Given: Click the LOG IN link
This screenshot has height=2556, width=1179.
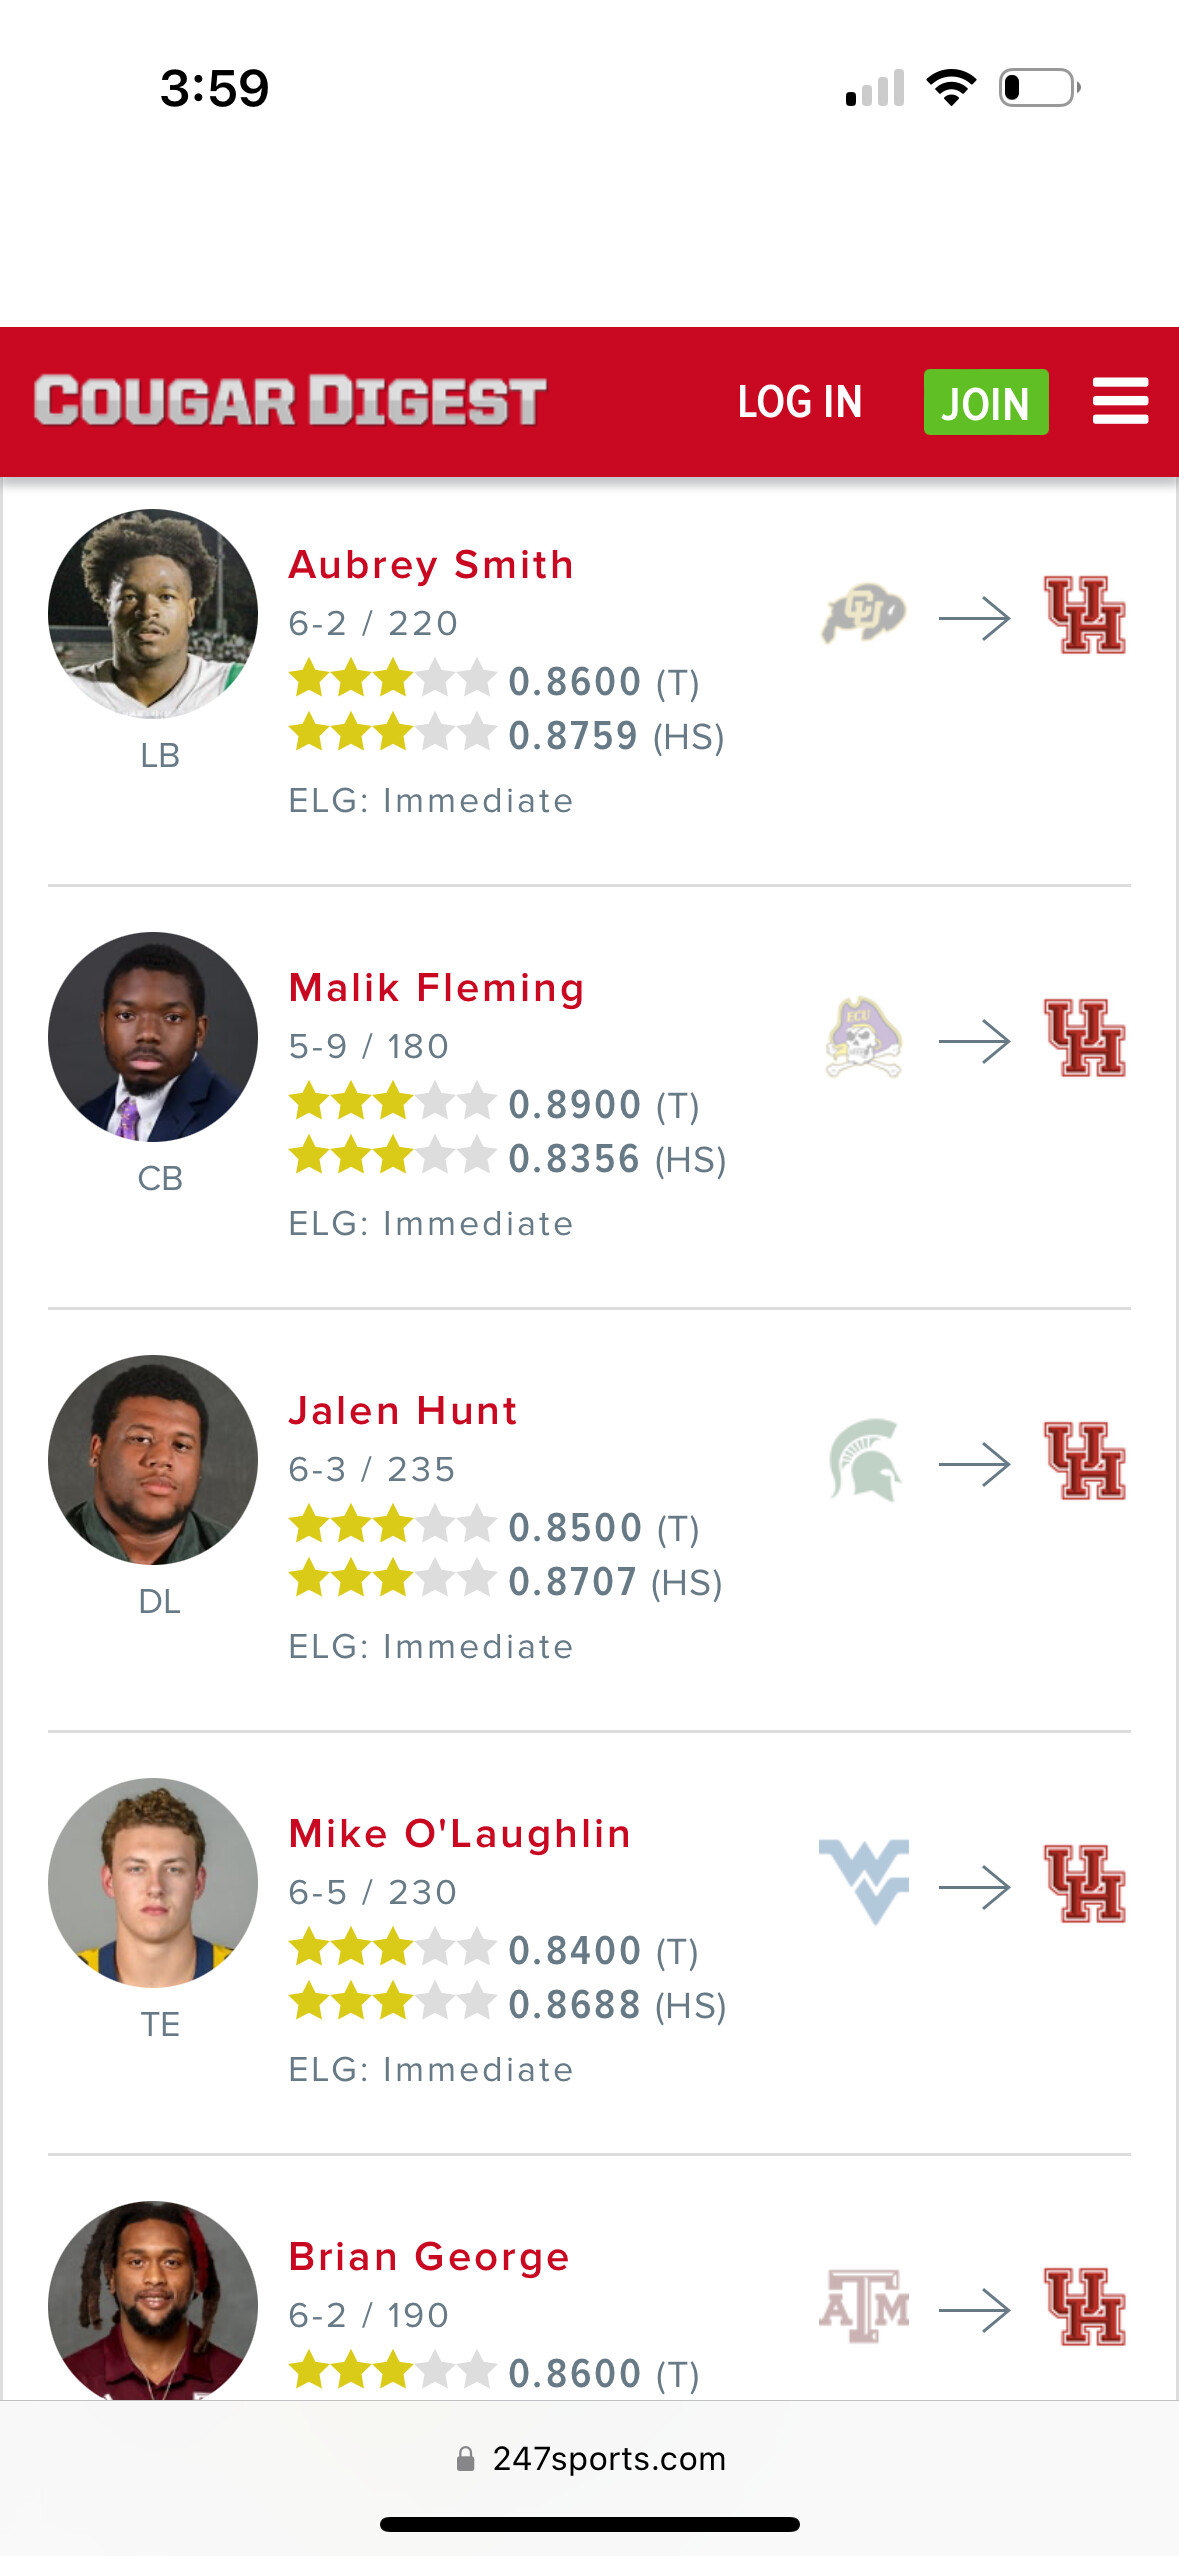Looking at the screenshot, I should click(800, 402).
